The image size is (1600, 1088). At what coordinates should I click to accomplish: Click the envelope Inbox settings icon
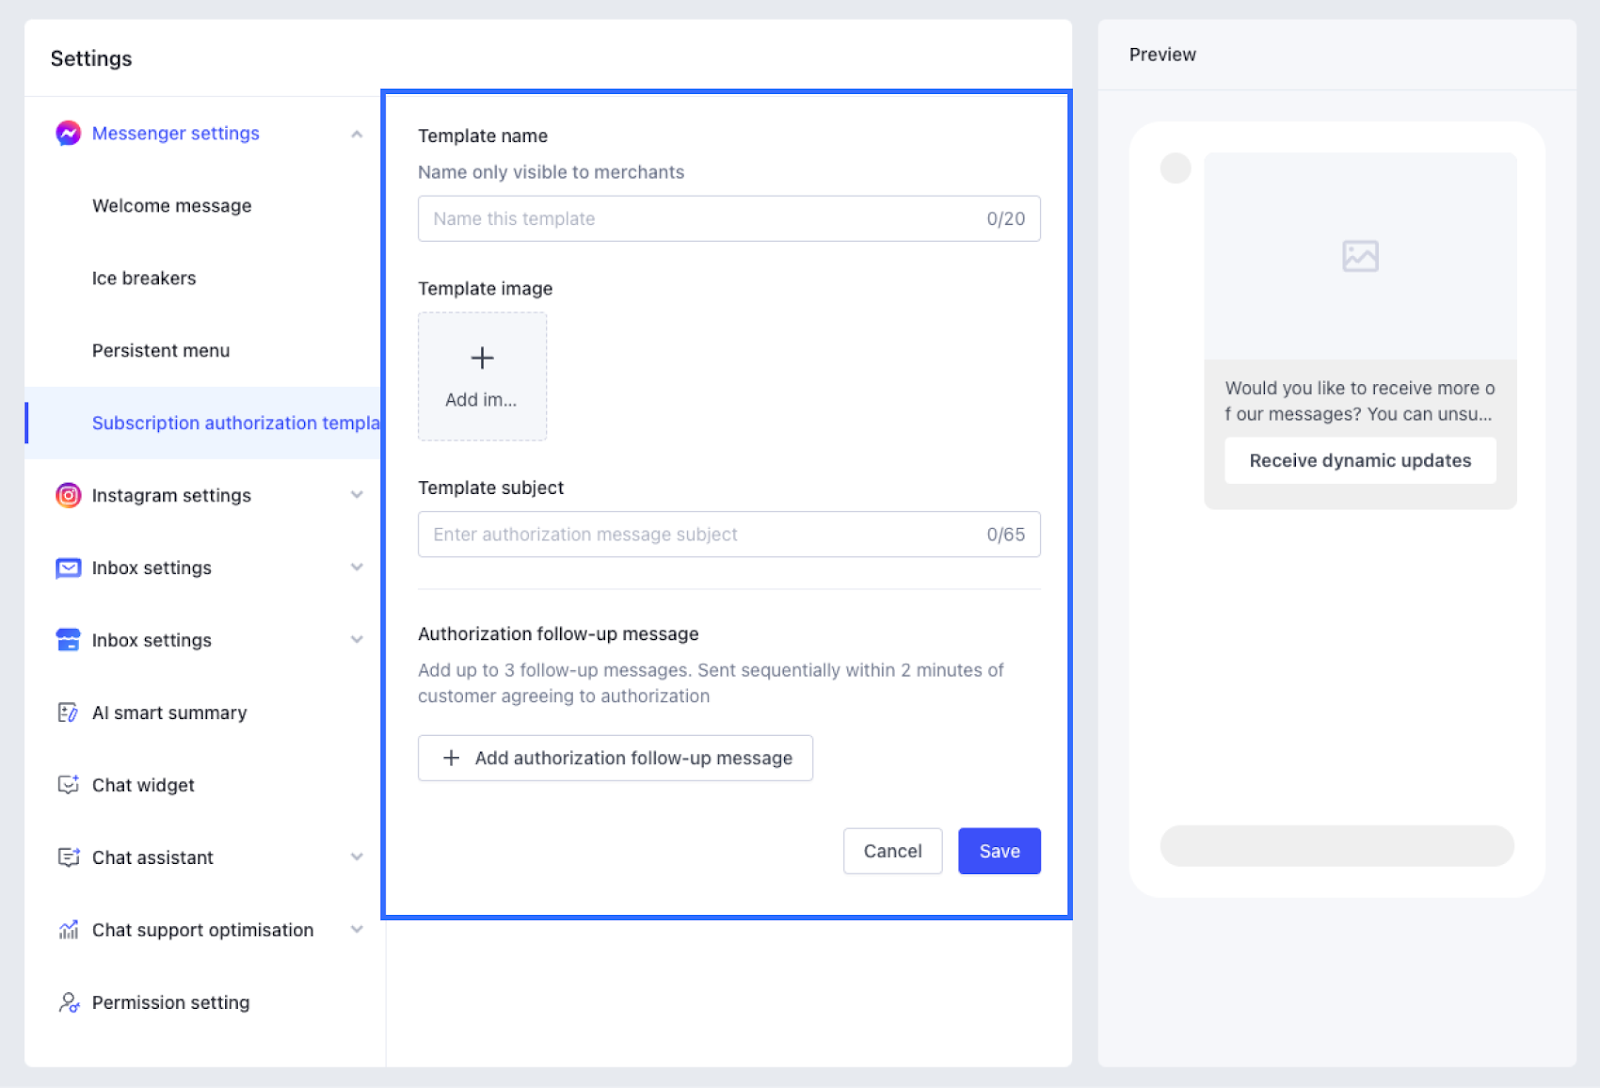click(x=68, y=568)
